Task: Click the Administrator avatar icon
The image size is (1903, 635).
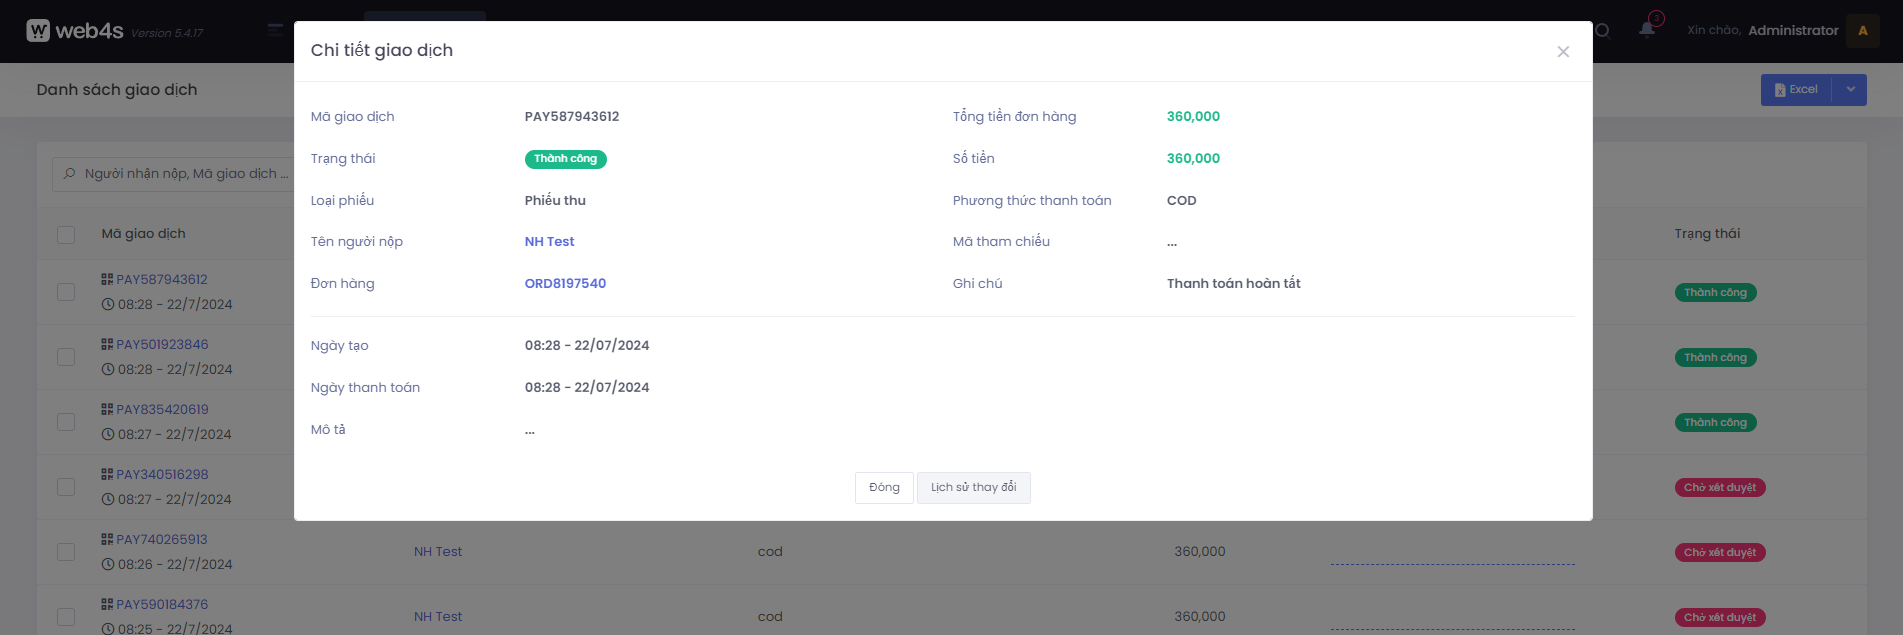Action: [x=1863, y=31]
